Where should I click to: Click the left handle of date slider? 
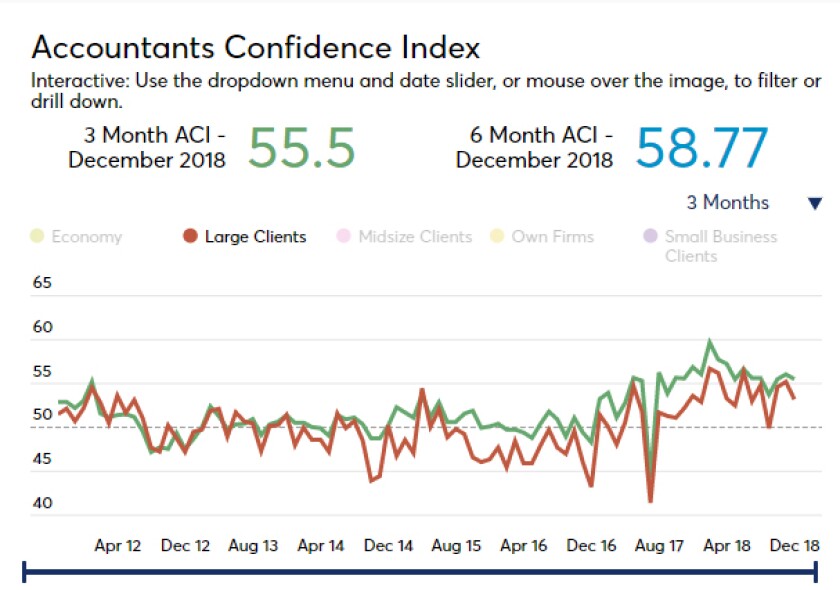(24, 572)
